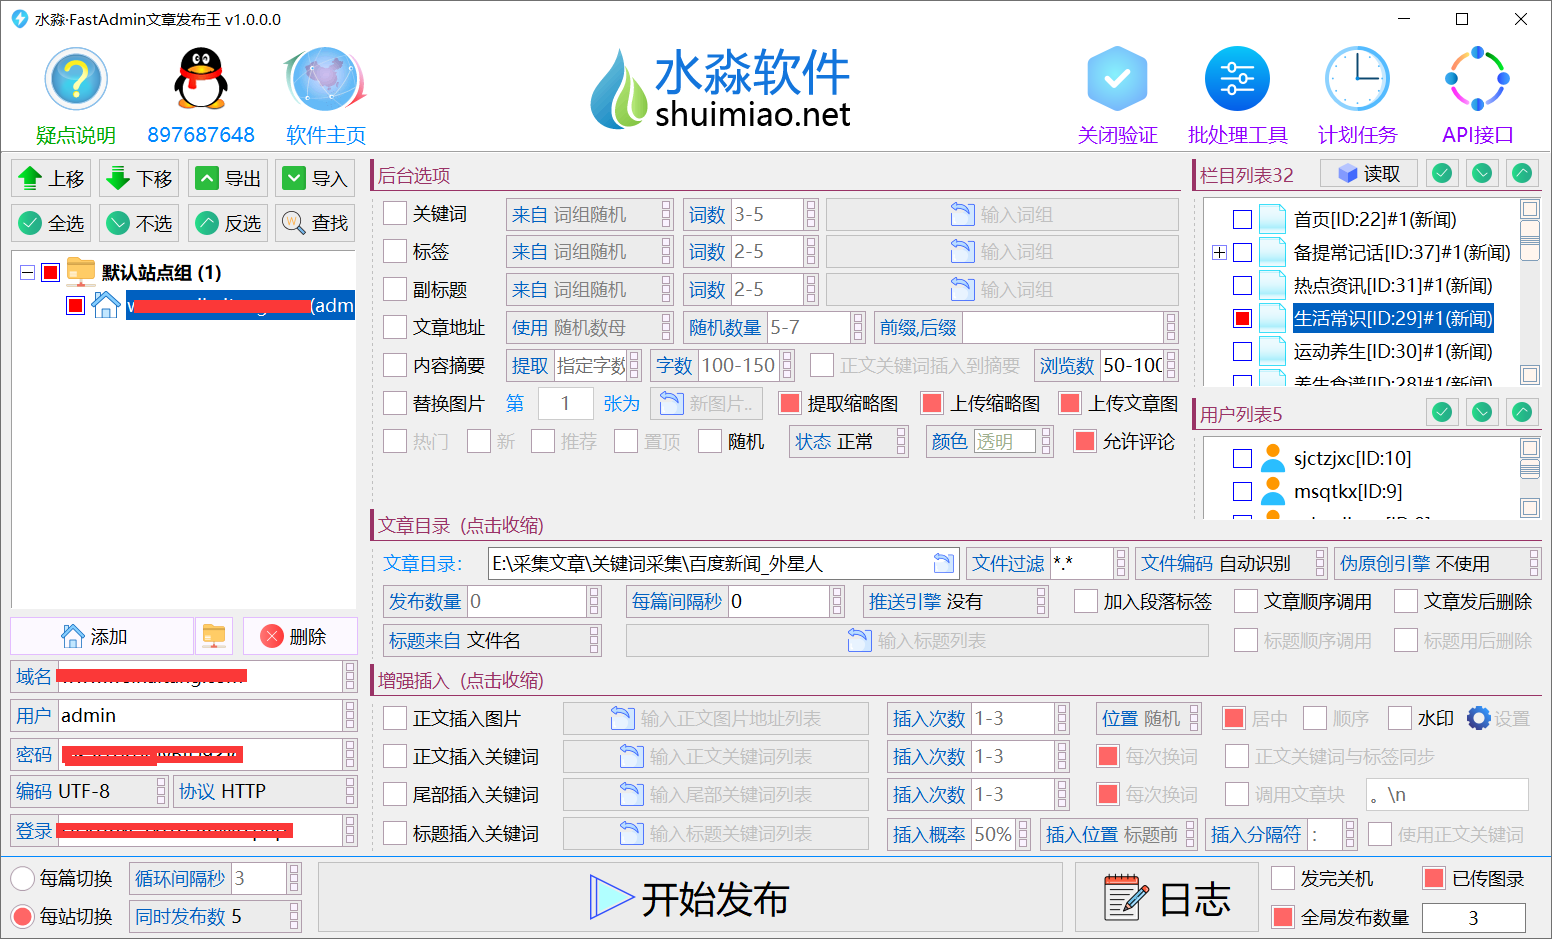Select 生活常识[ID:29] column item
The image size is (1552, 939).
point(1392,318)
